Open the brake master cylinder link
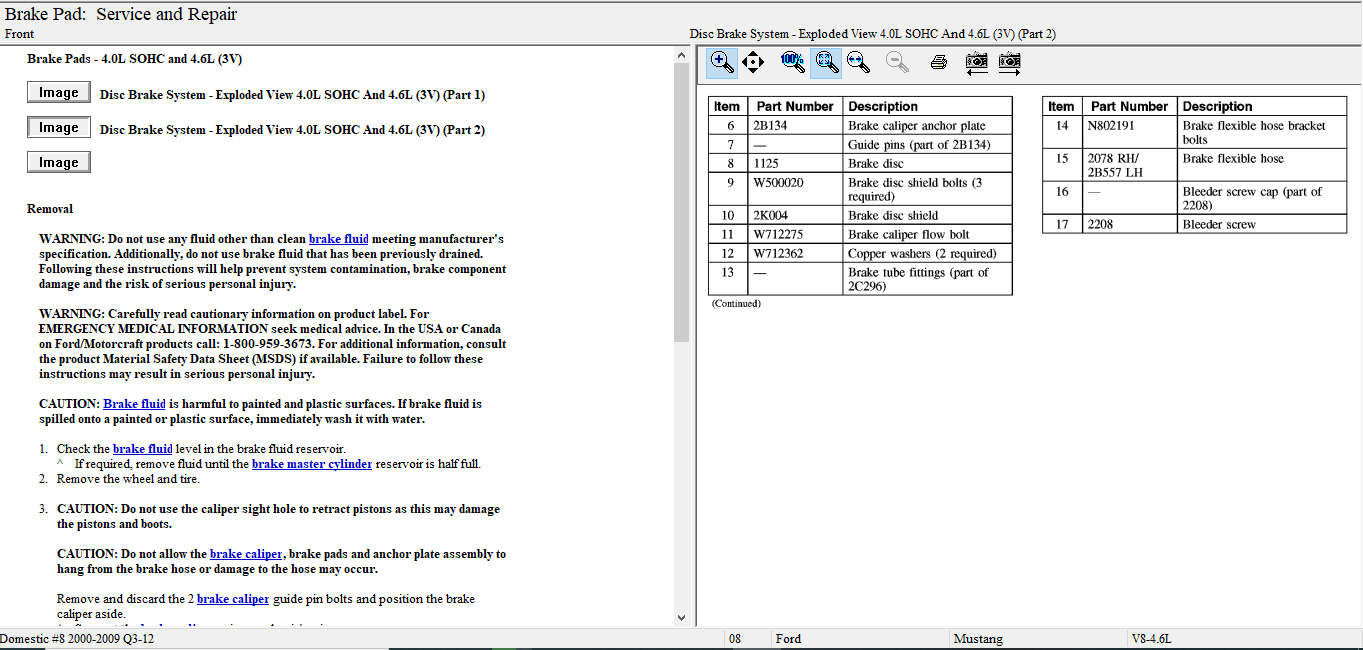The width and height of the screenshot is (1363, 650). tap(311, 464)
